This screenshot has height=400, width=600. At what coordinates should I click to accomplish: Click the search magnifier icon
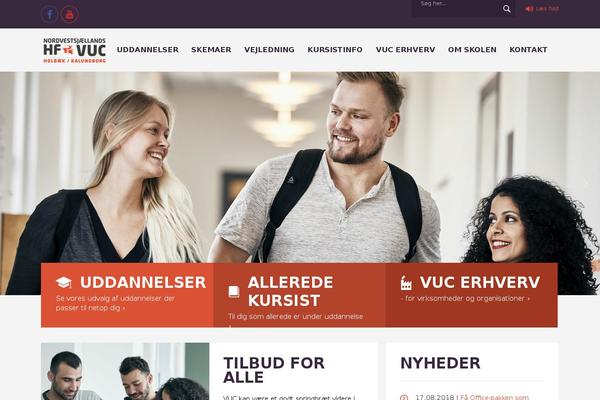(x=507, y=9)
